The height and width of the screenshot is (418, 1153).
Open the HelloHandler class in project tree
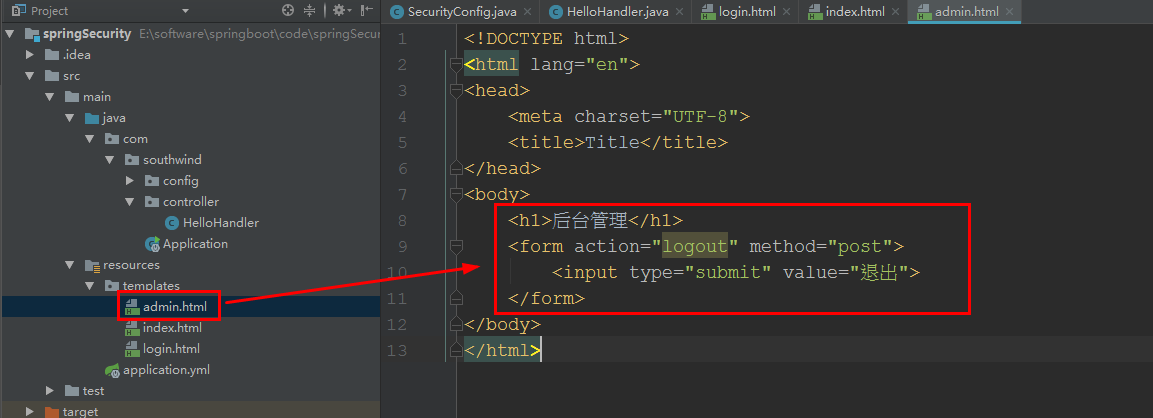[212, 222]
